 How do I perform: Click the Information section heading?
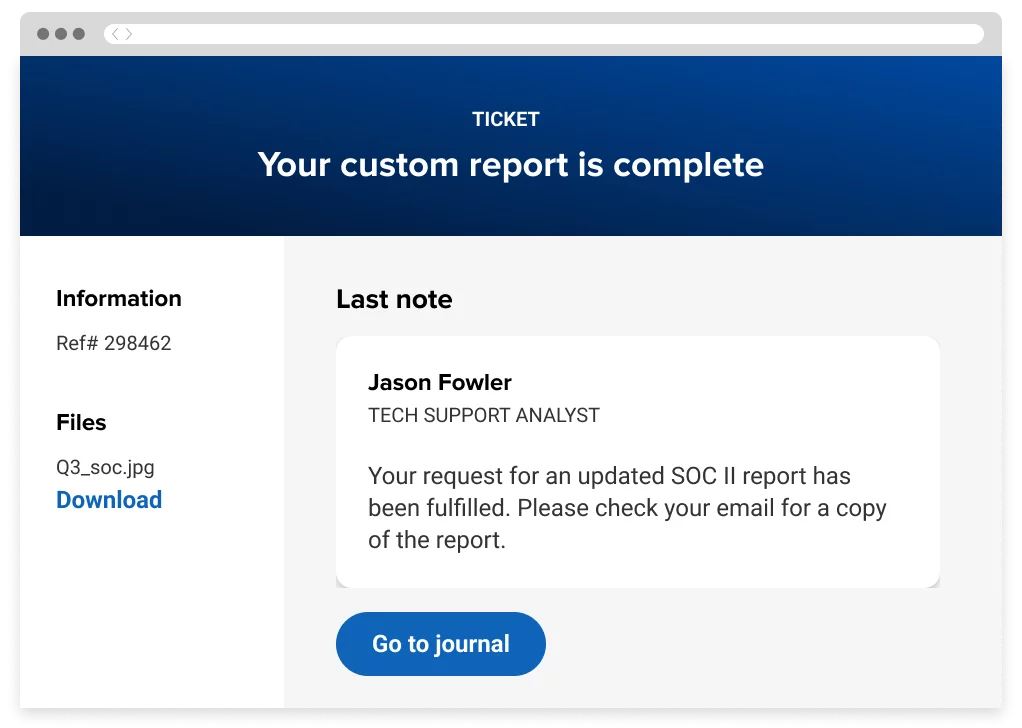click(118, 298)
